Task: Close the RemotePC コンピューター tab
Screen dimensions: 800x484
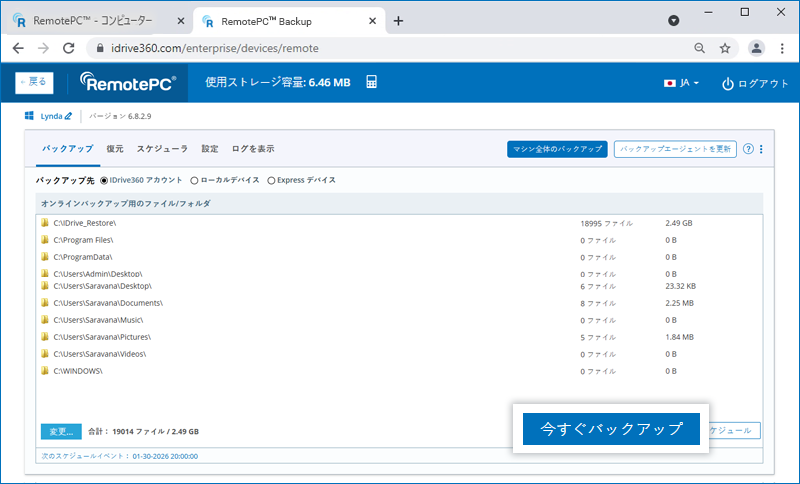Action: pyautogui.click(x=181, y=21)
